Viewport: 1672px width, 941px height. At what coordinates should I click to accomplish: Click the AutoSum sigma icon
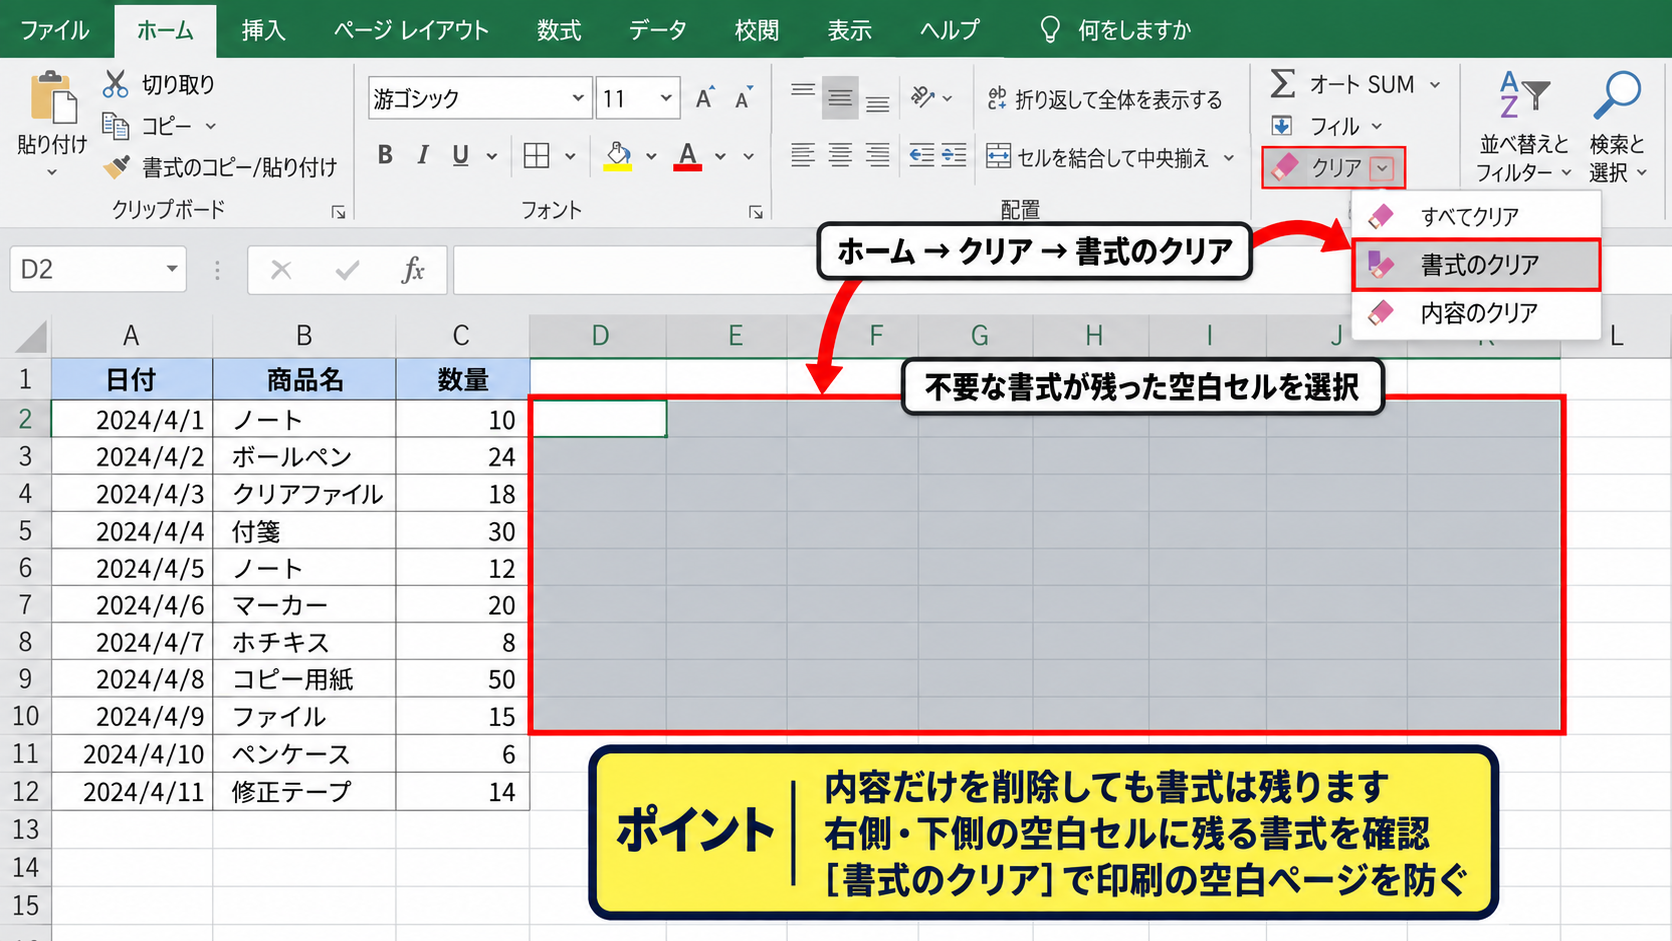(1283, 84)
